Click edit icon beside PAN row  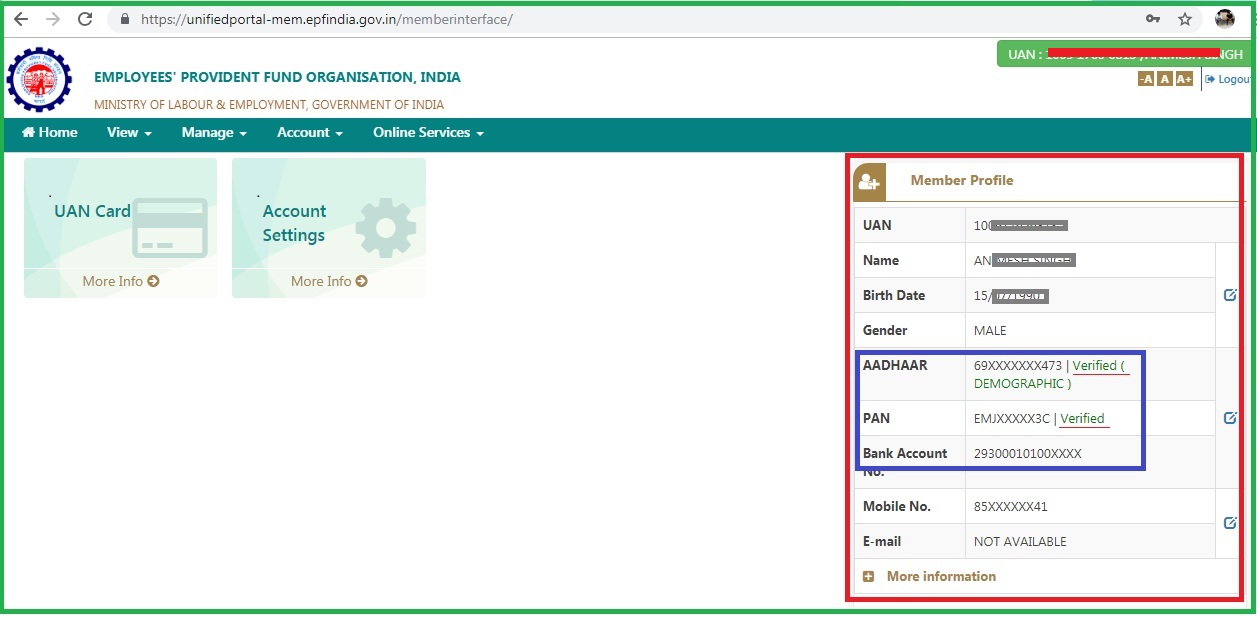1230,418
